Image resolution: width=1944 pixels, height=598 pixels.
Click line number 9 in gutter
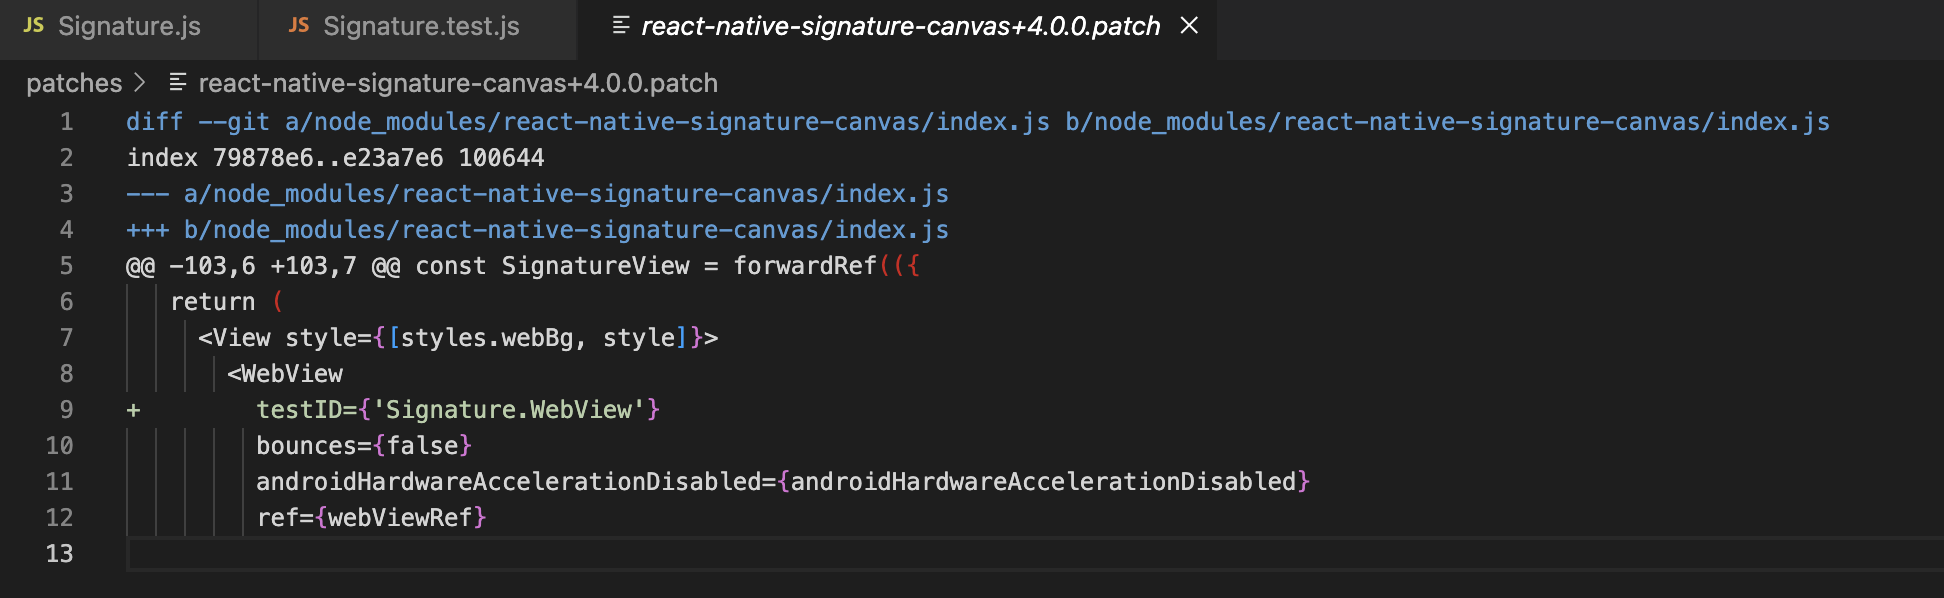[66, 410]
